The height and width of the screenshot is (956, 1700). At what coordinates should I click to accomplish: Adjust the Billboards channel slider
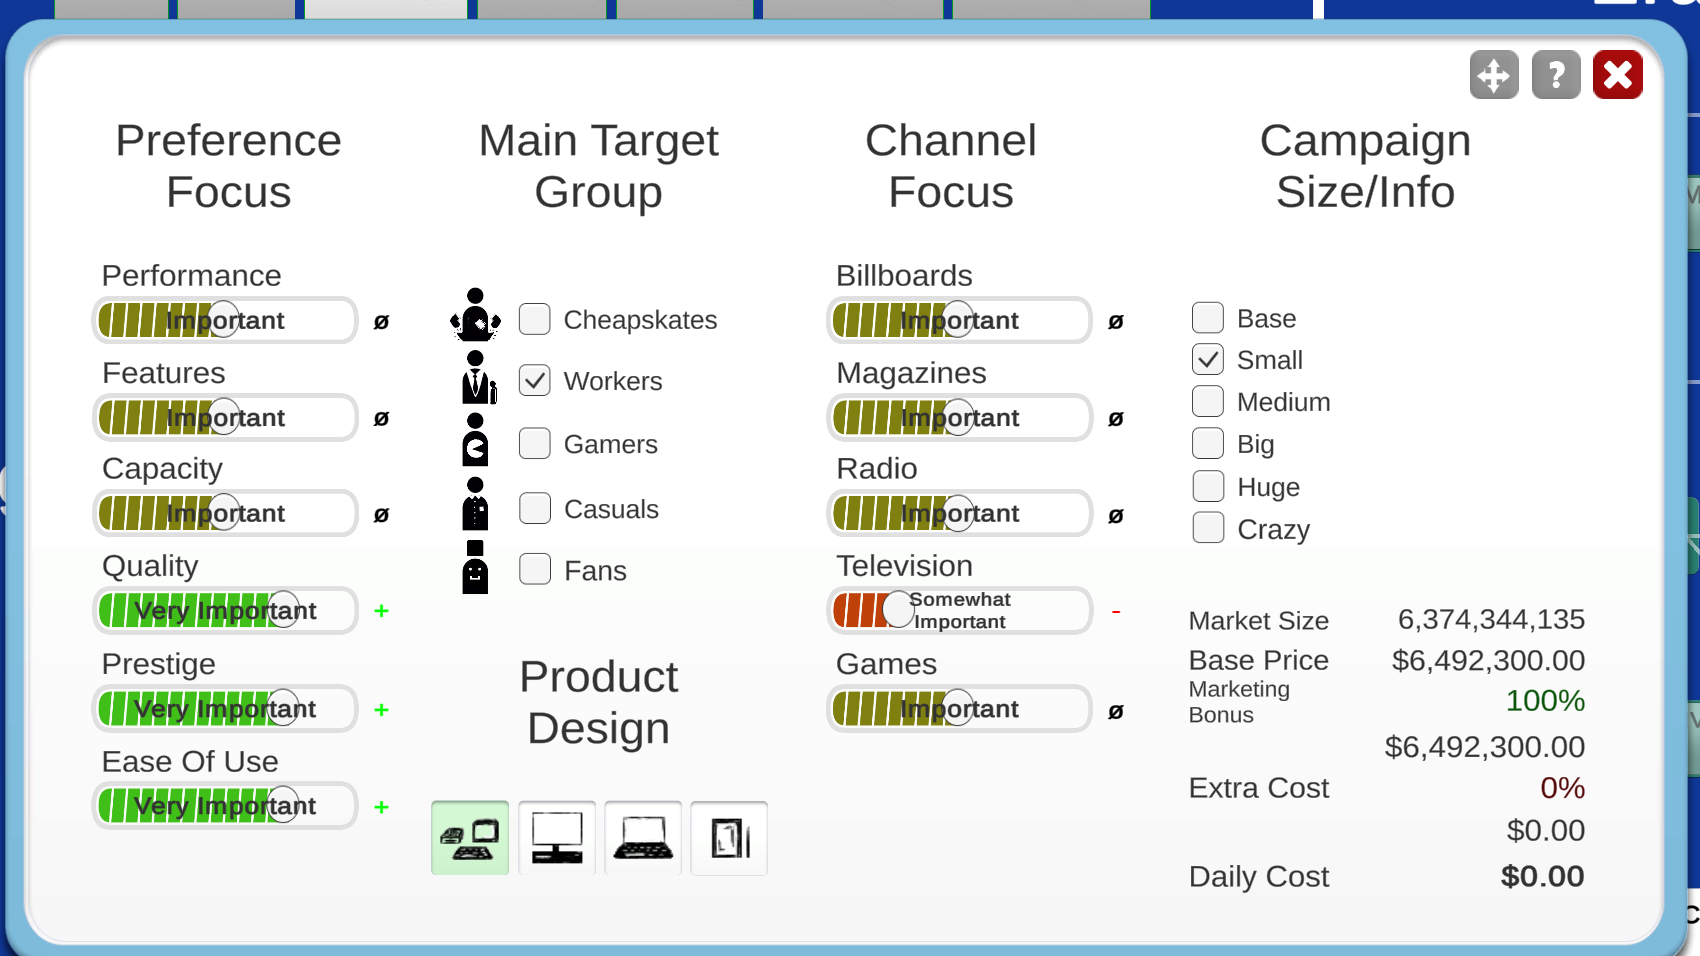tap(959, 320)
